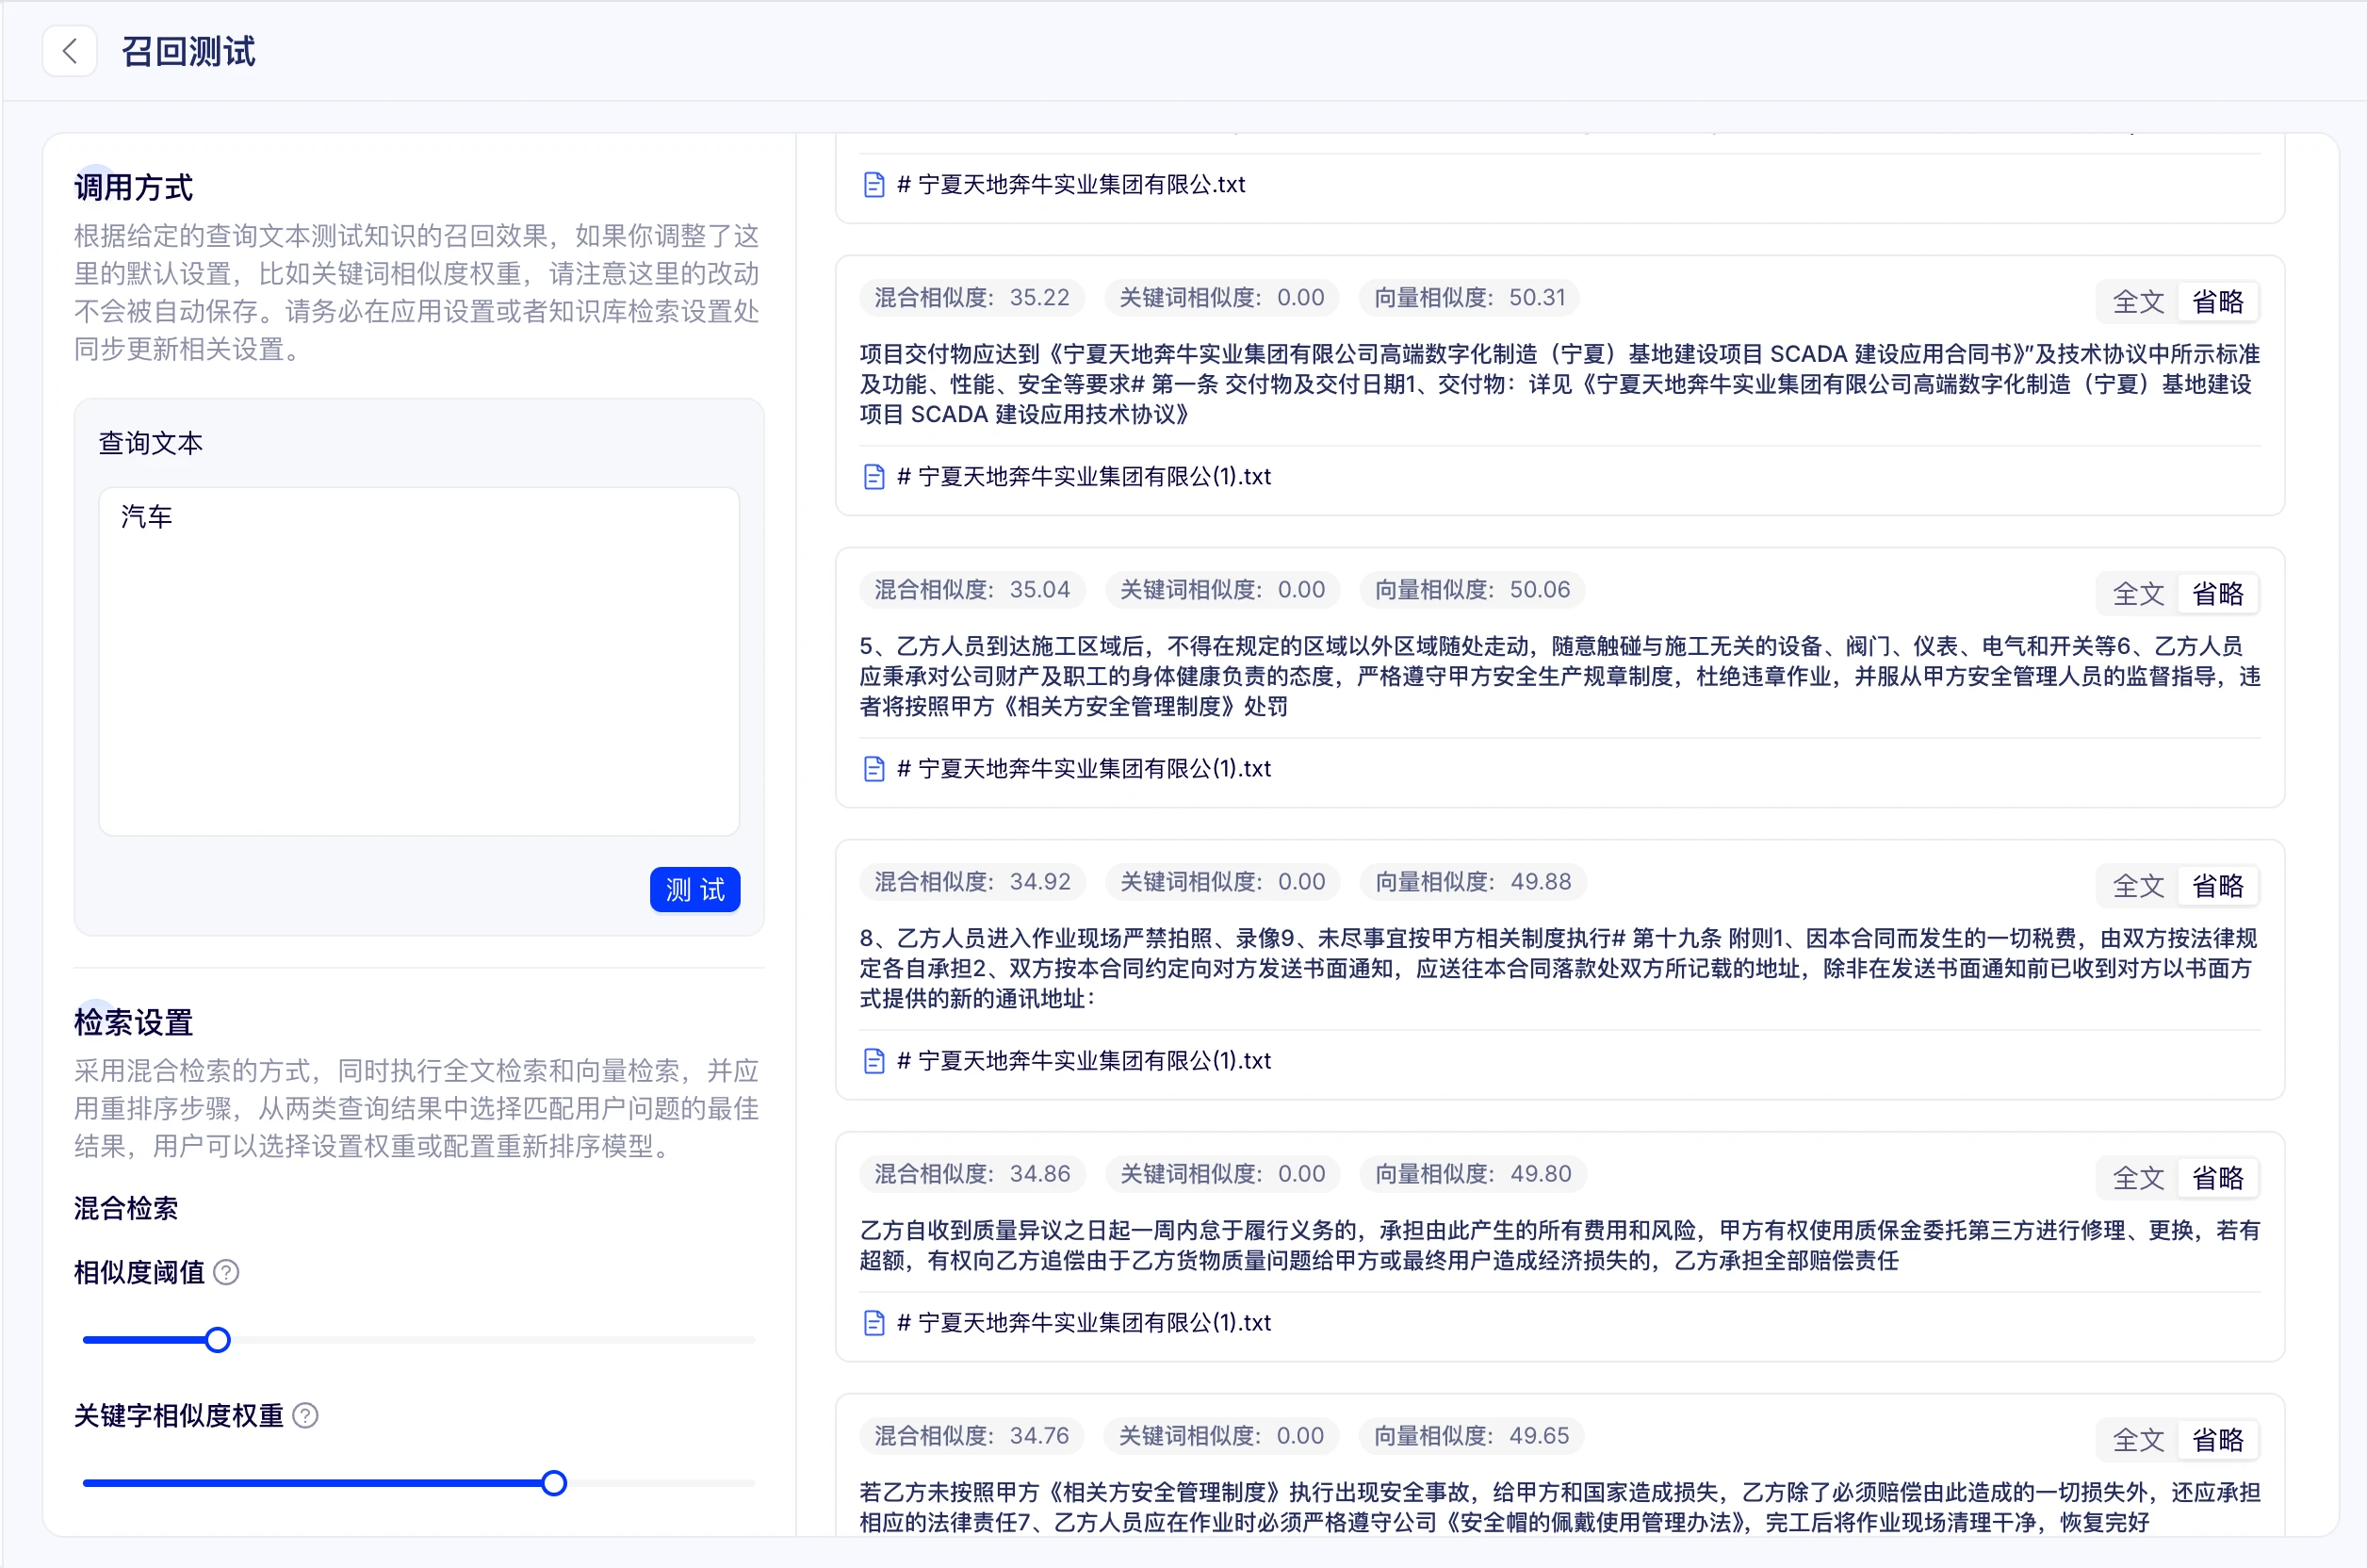Viewport: 2367px width, 1568px height.
Task: Adjust the 相似度阈值 slider handle
Action: coord(217,1340)
